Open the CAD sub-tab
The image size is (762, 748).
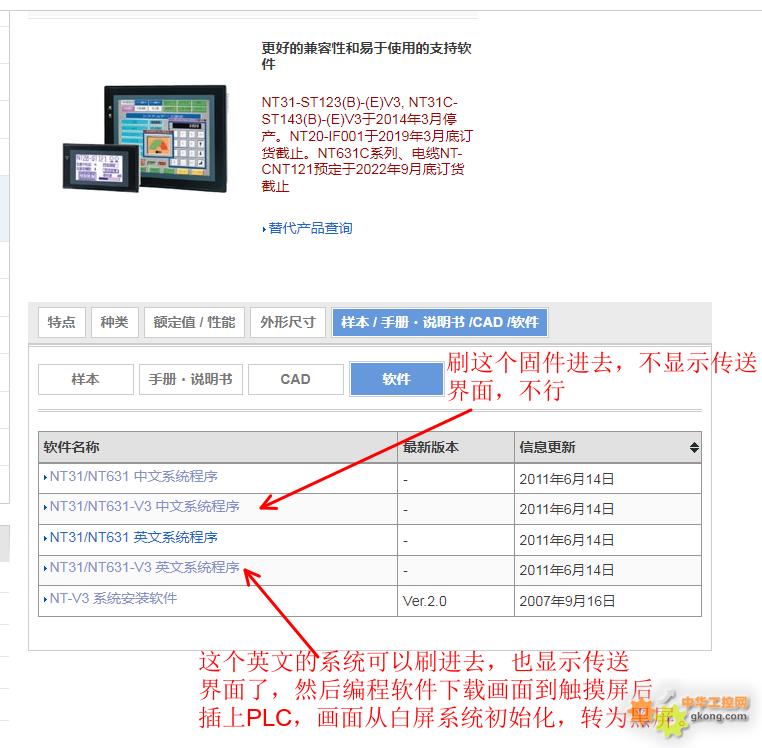click(x=295, y=379)
